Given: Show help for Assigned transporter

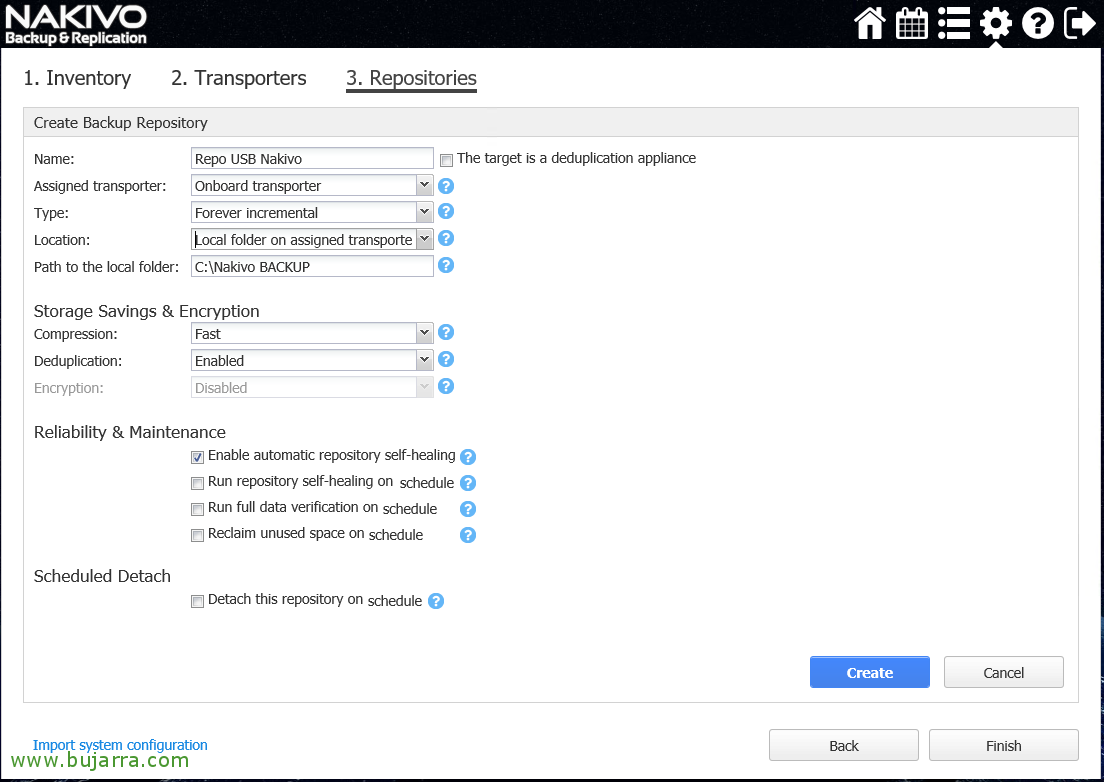Looking at the screenshot, I should pos(446,186).
